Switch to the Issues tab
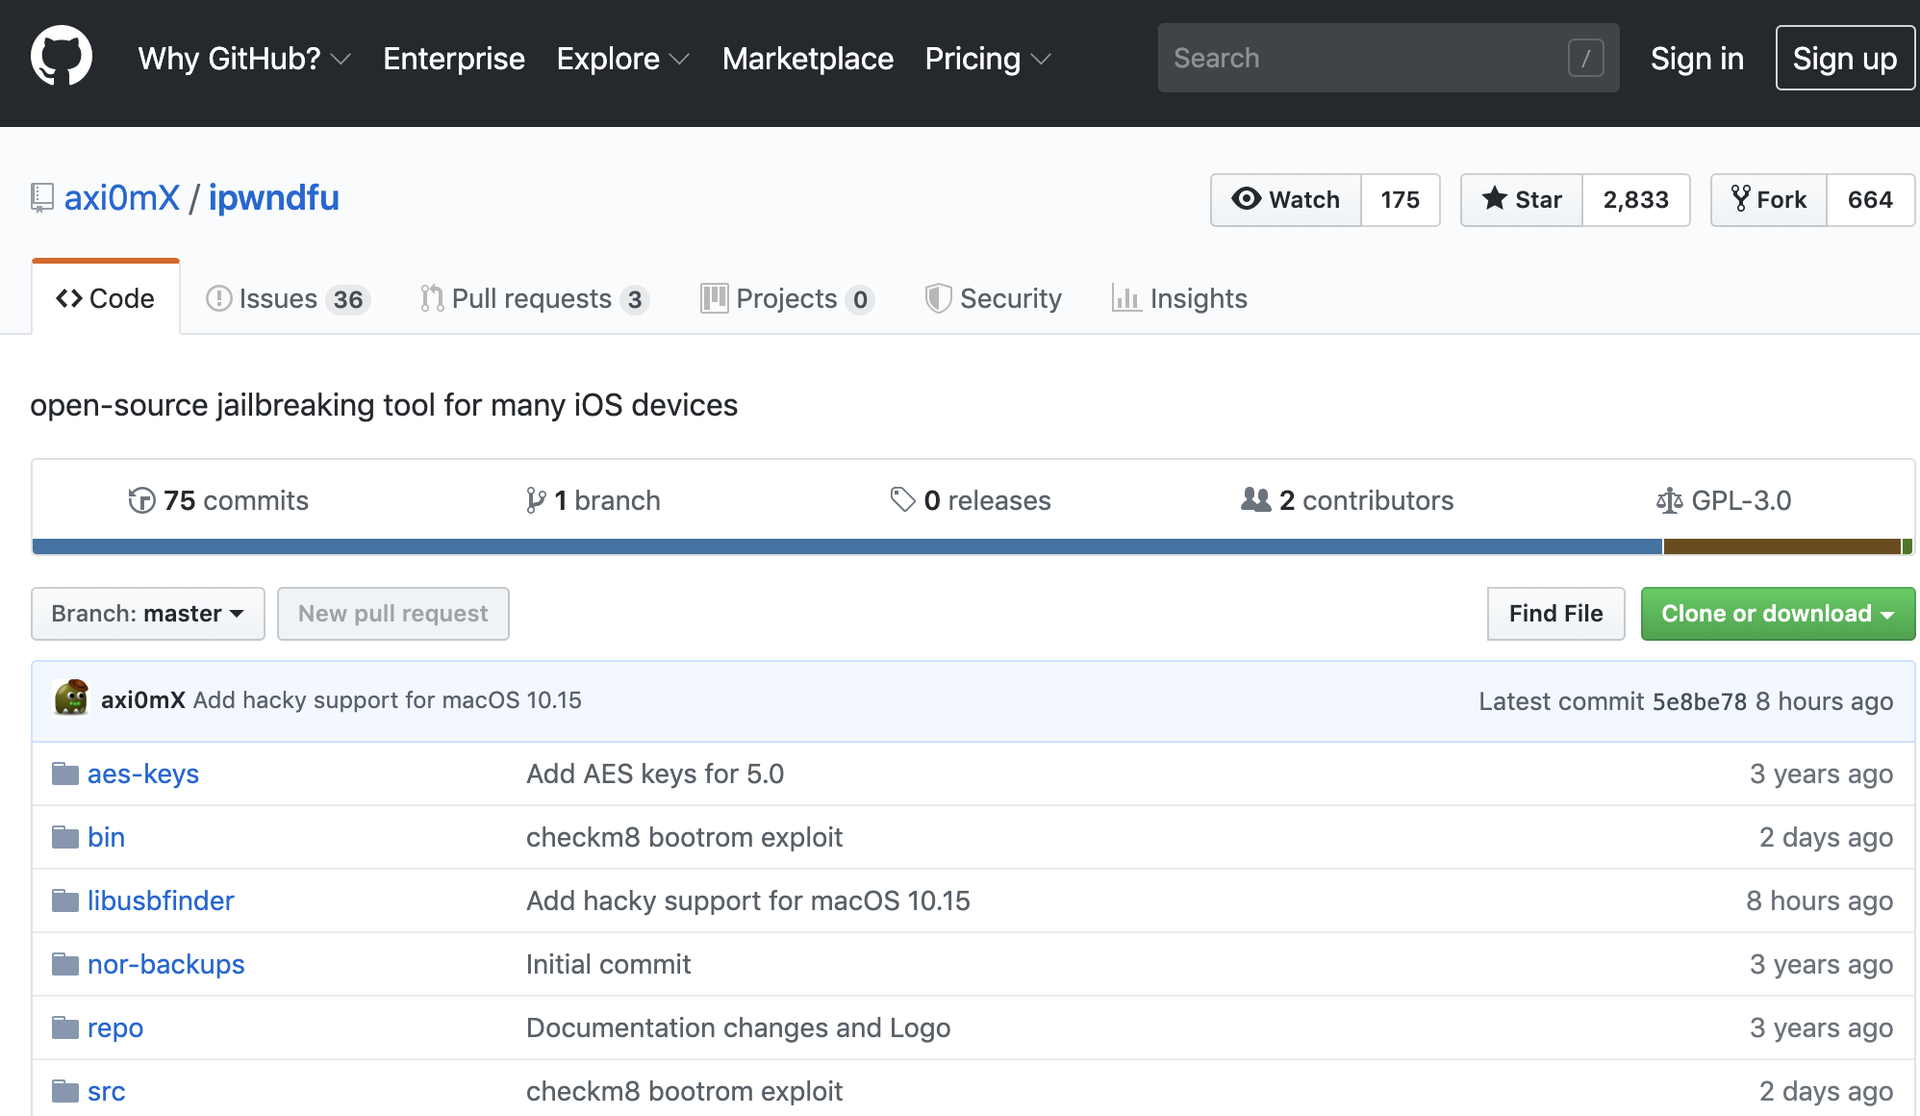Viewport: 1920px width, 1116px height. [x=288, y=298]
